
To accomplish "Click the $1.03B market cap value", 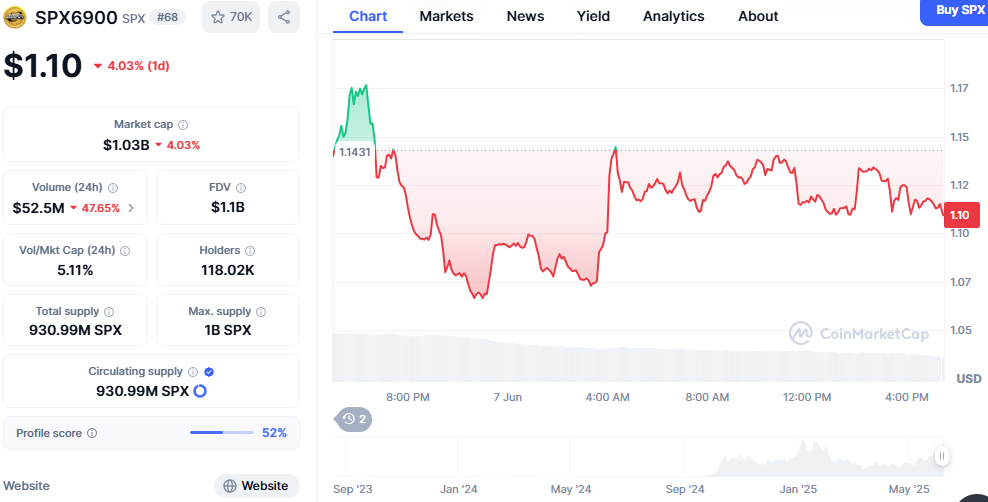I will (x=126, y=145).
